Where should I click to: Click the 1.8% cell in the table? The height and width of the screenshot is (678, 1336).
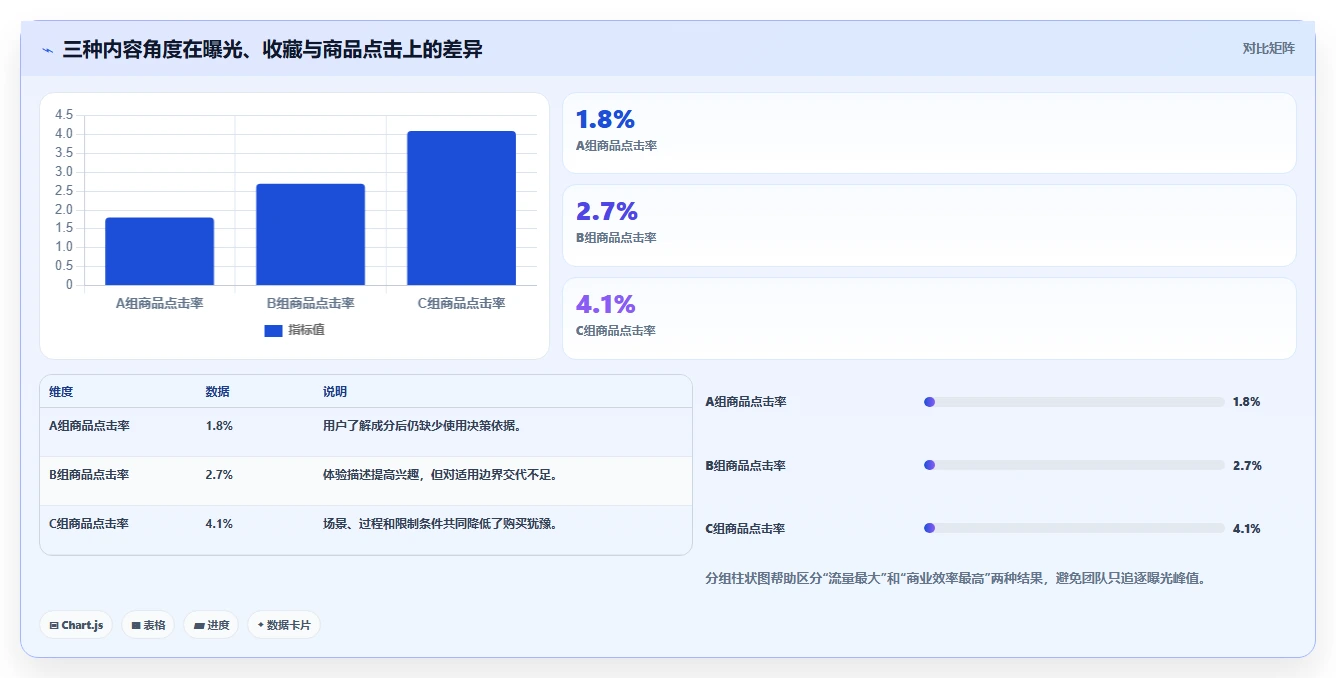click(x=219, y=425)
